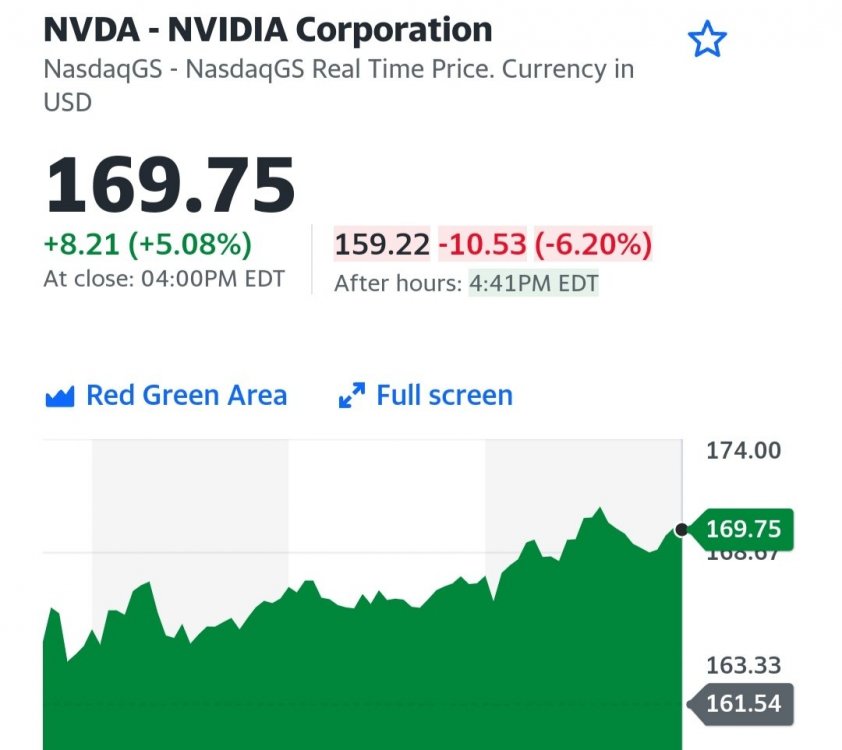Click the At close: 04:00PM EDT text

[164, 279]
